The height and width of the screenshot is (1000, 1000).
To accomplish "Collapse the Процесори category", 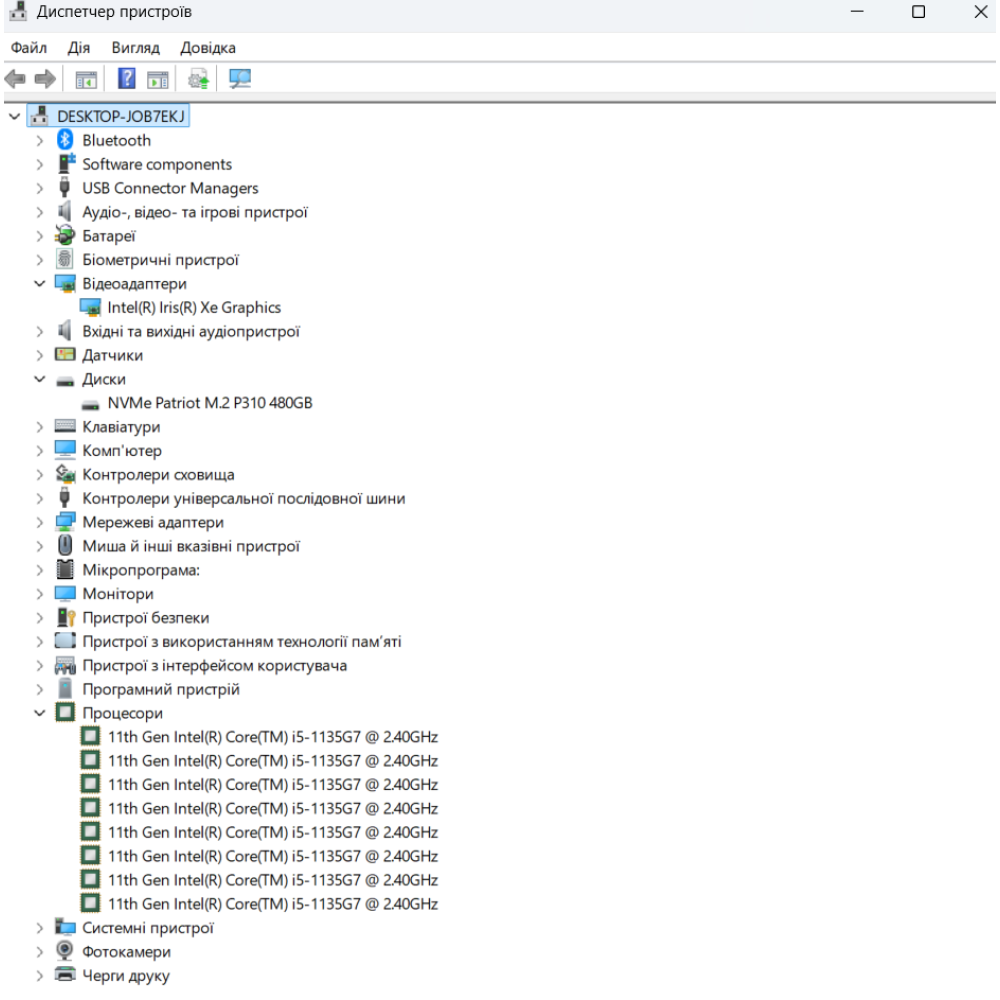I will (40, 714).
